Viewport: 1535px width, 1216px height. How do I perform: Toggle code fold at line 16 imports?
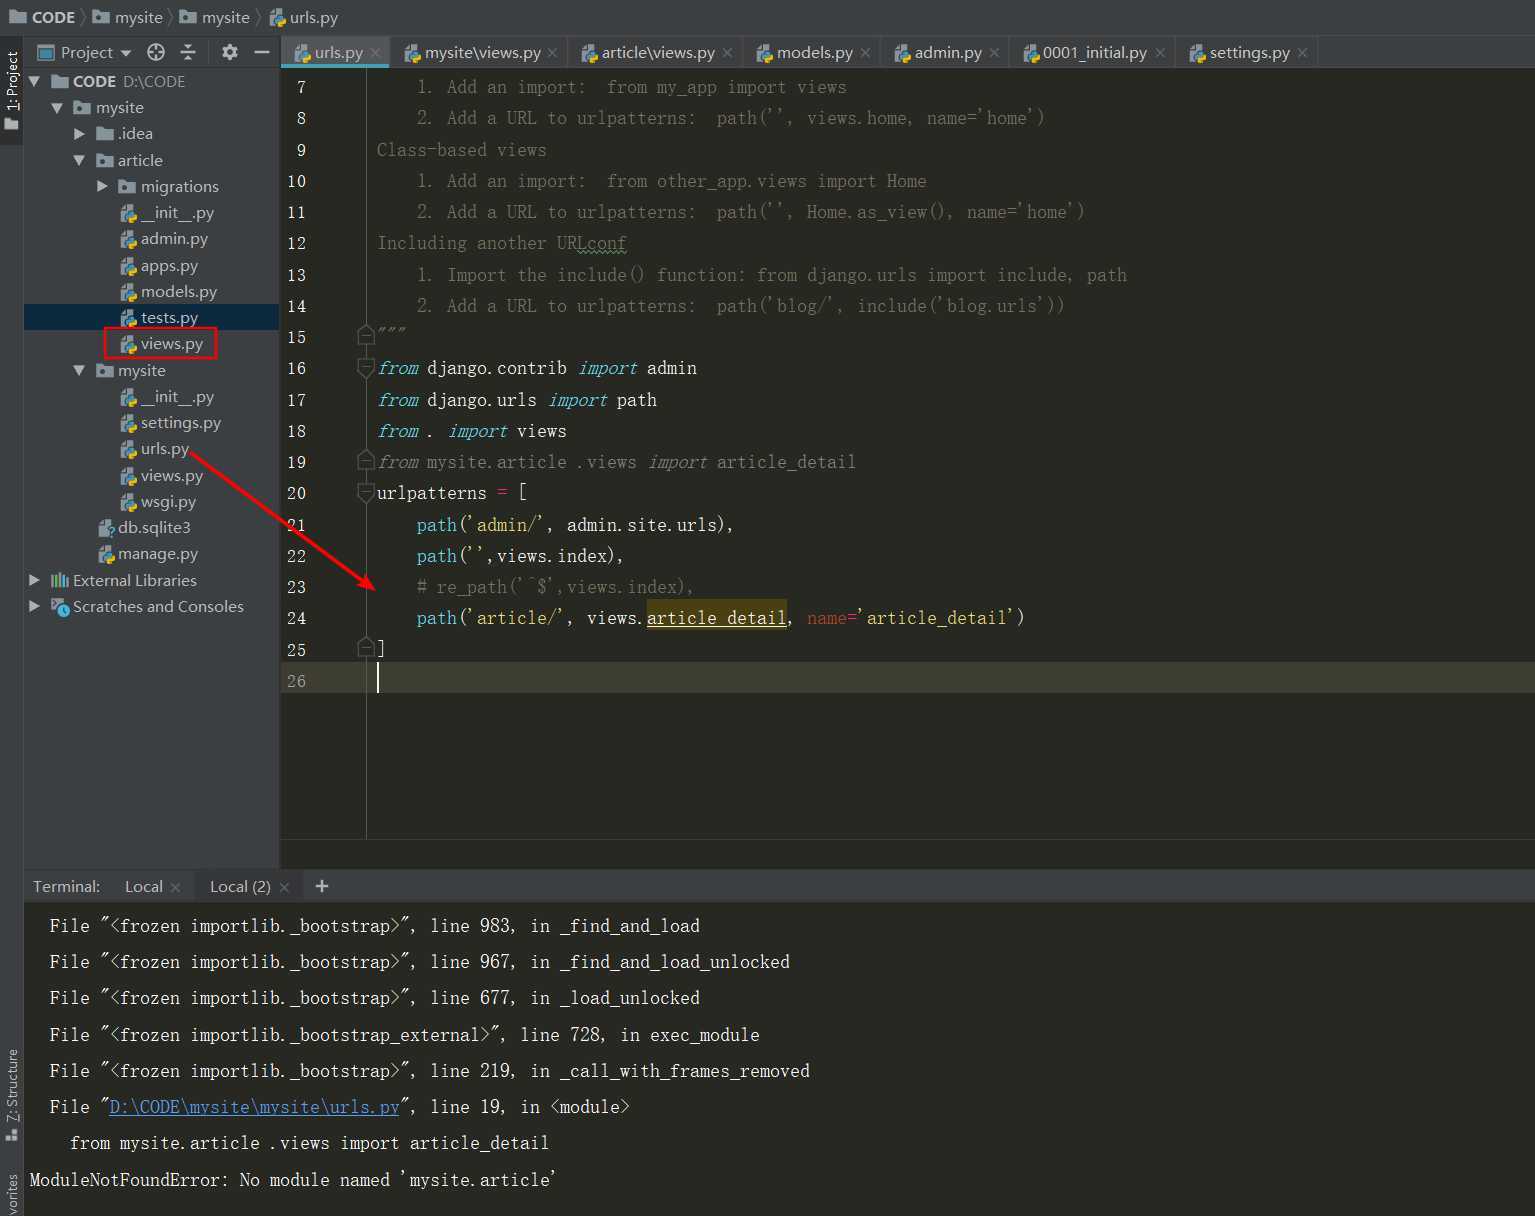[x=366, y=368]
